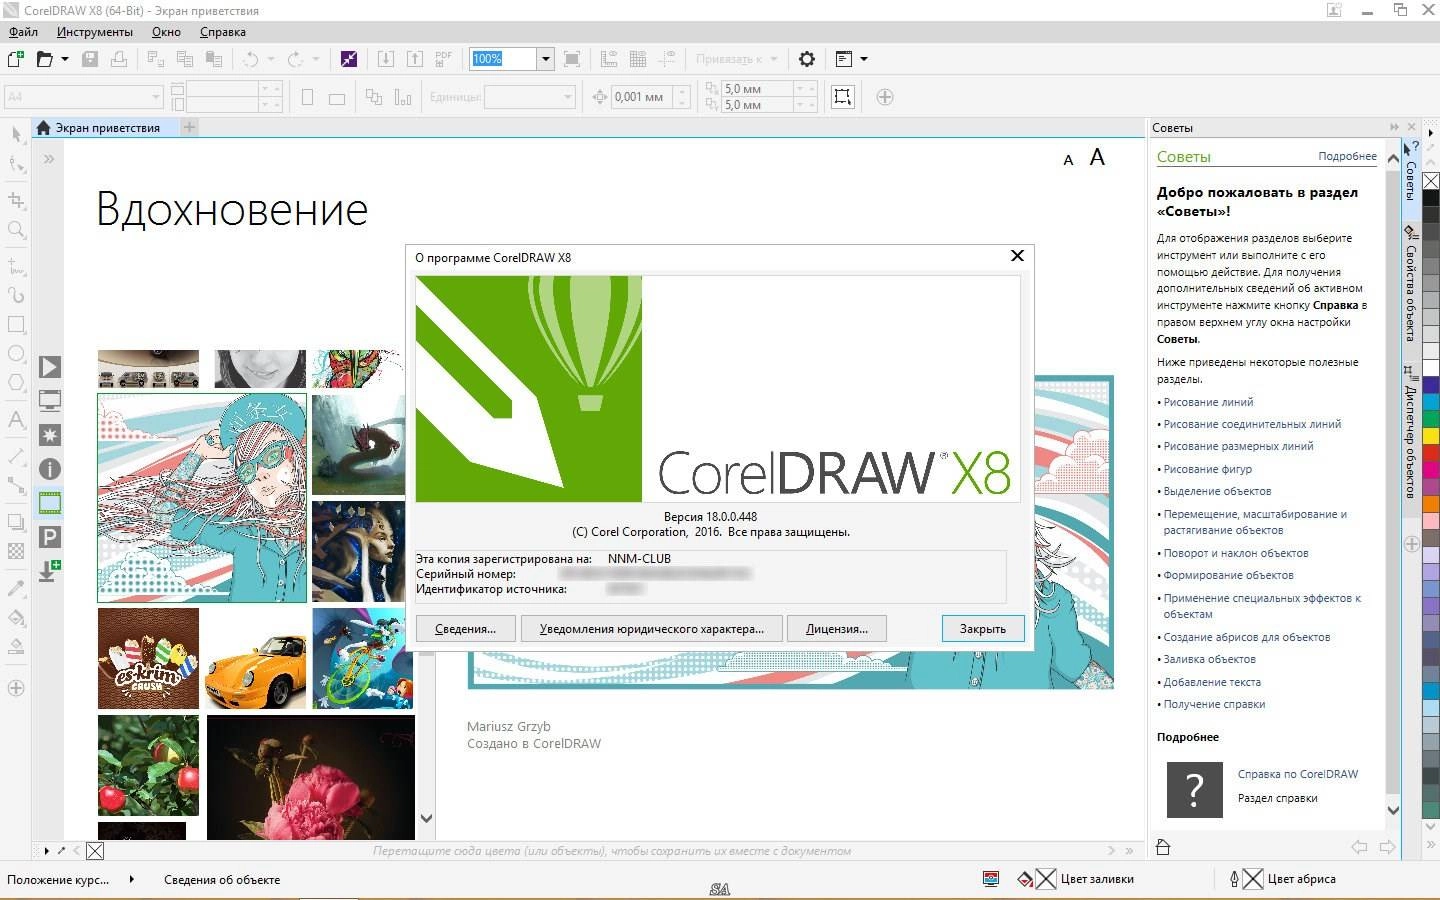Click the Цвет заливки swatch in status bar
Image resolution: width=1440 pixels, height=900 pixels.
(x=1048, y=879)
